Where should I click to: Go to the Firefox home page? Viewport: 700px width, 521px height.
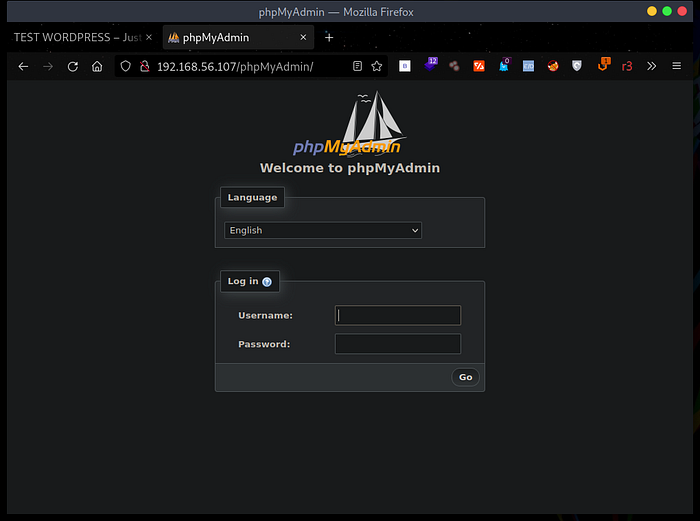[97, 66]
